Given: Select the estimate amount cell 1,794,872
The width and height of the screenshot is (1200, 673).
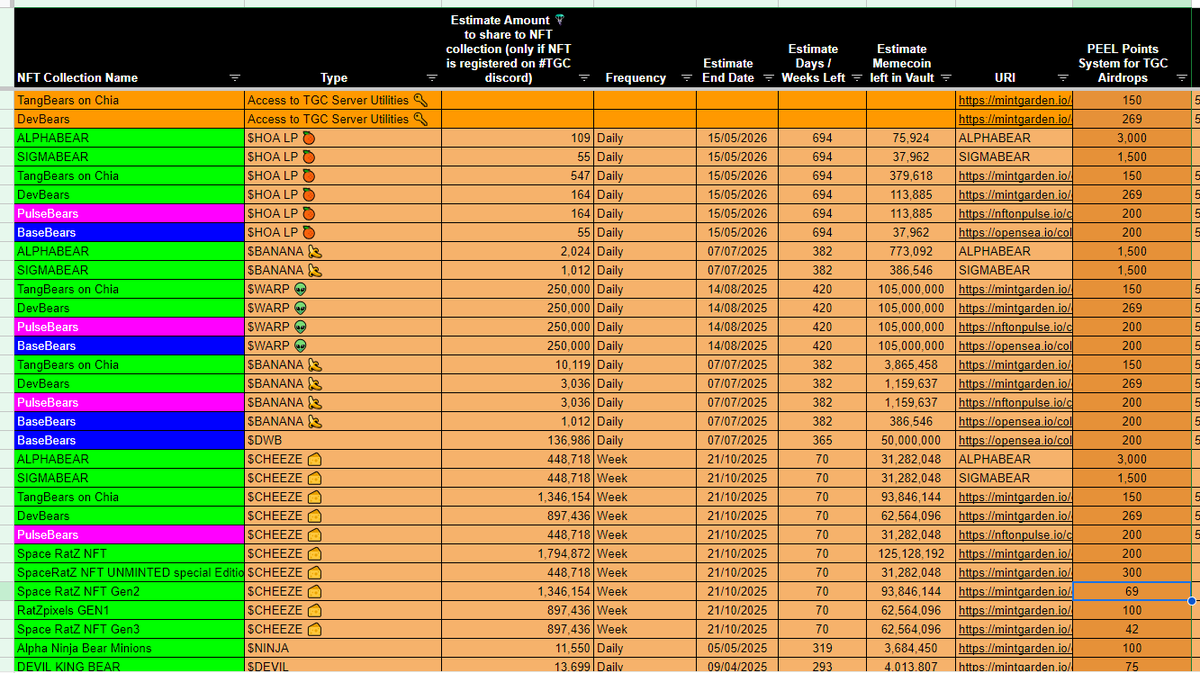Looking at the screenshot, I should click(518, 554).
